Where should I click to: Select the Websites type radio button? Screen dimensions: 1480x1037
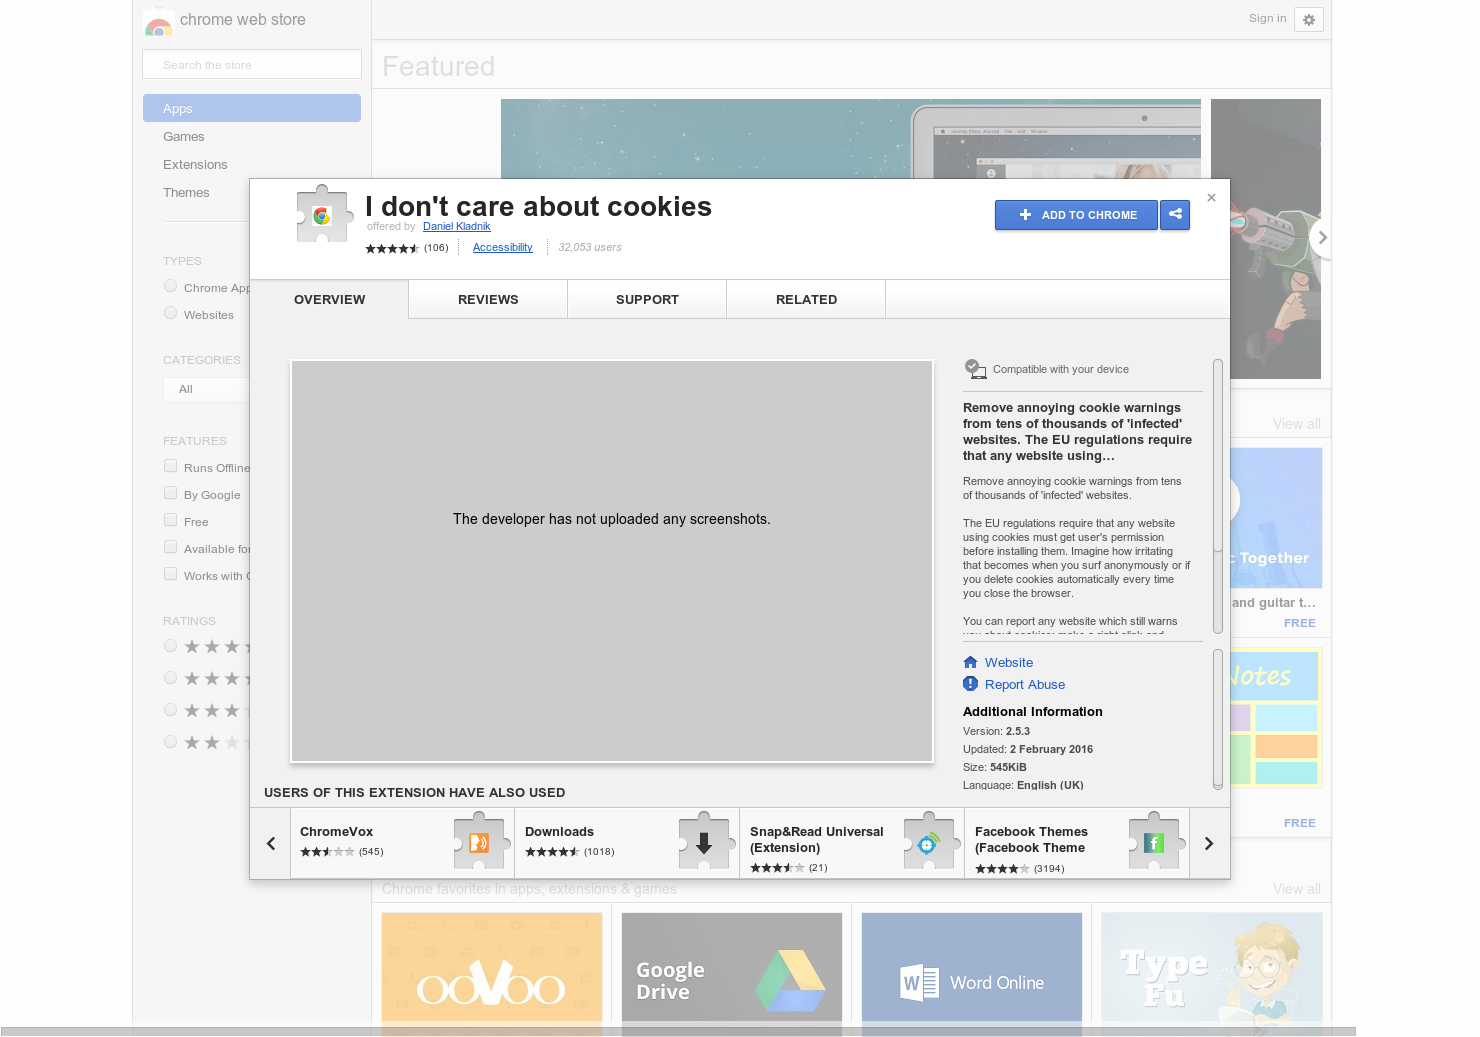click(170, 313)
